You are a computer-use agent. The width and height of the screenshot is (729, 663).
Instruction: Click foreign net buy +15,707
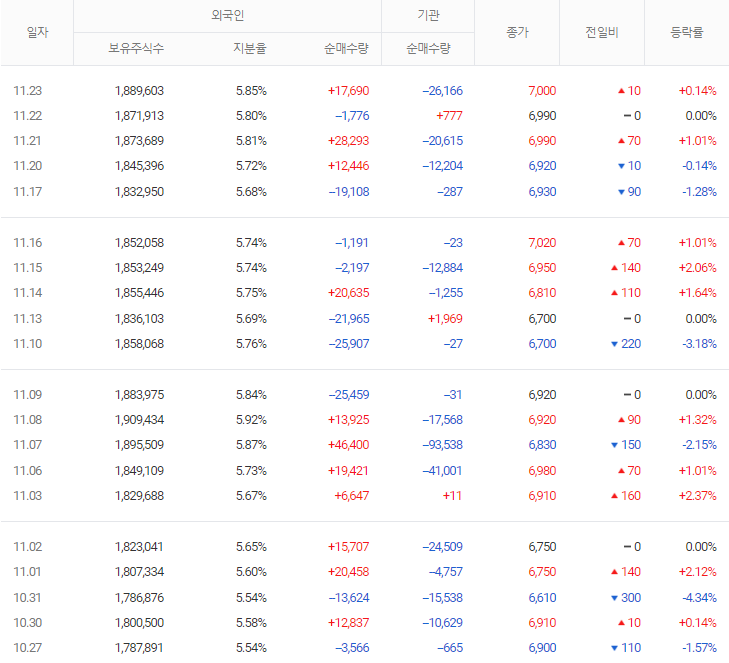(348, 547)
